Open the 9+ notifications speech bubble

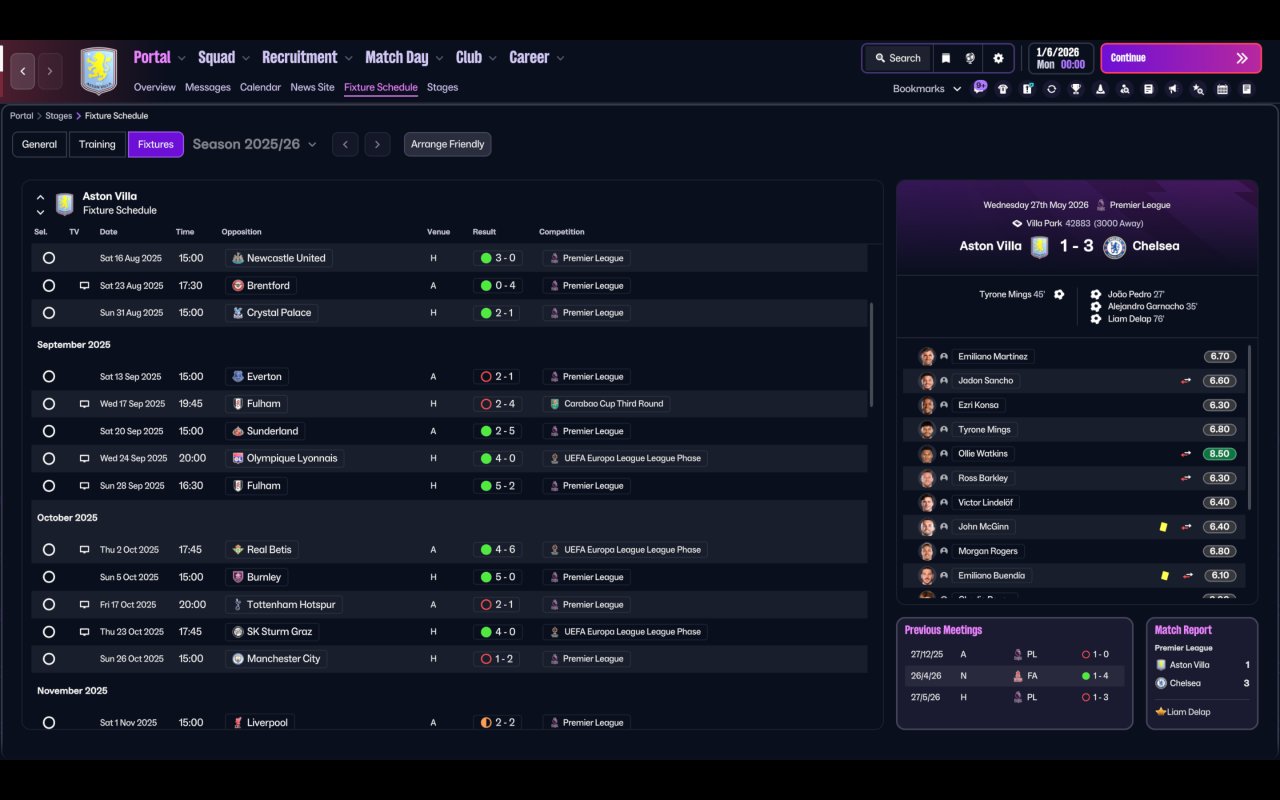click(x=980, y=87)
